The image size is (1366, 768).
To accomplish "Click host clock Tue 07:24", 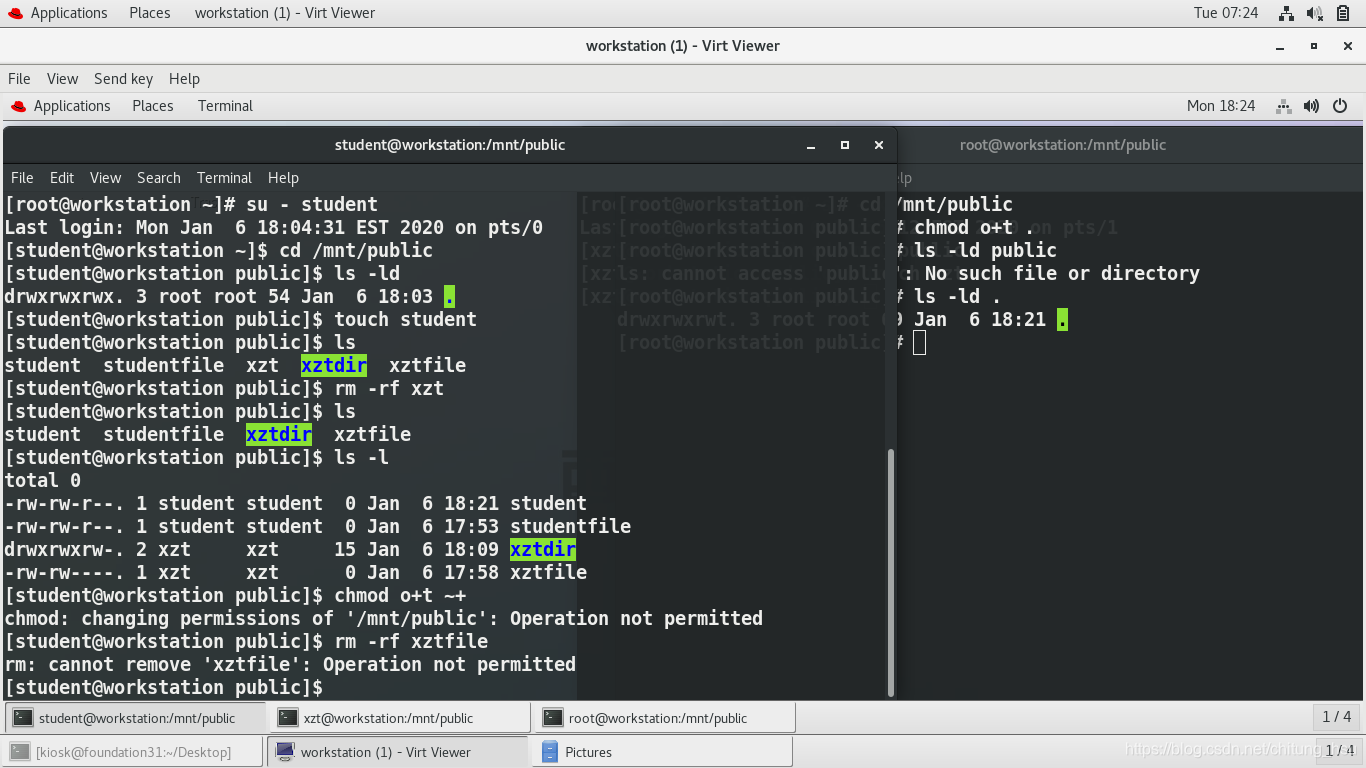I will 1226,13.
